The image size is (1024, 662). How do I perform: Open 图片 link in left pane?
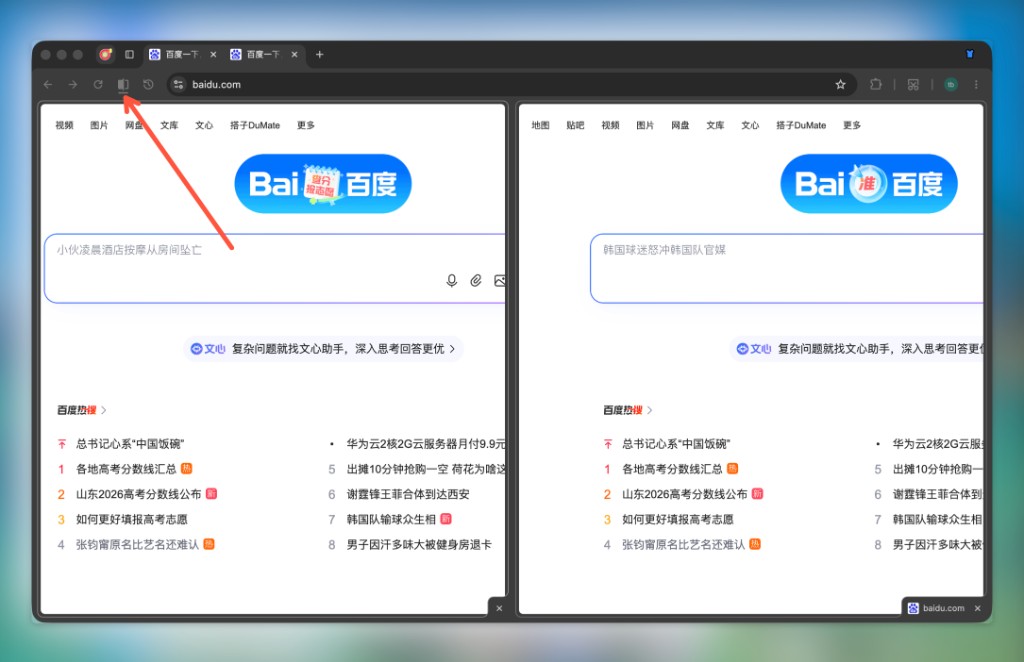99,125
